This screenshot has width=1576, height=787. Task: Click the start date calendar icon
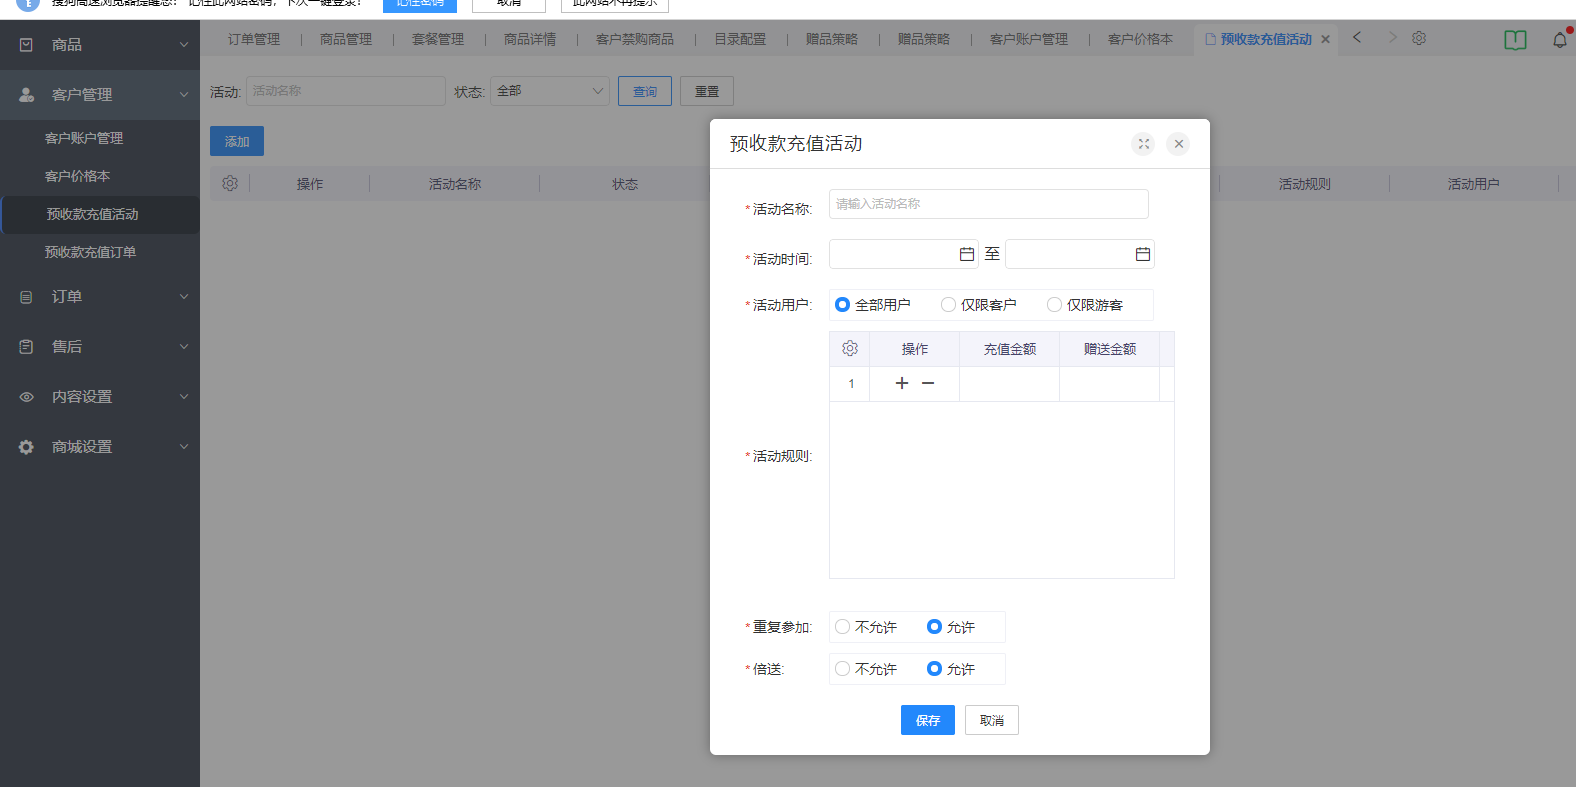point(966,255)
